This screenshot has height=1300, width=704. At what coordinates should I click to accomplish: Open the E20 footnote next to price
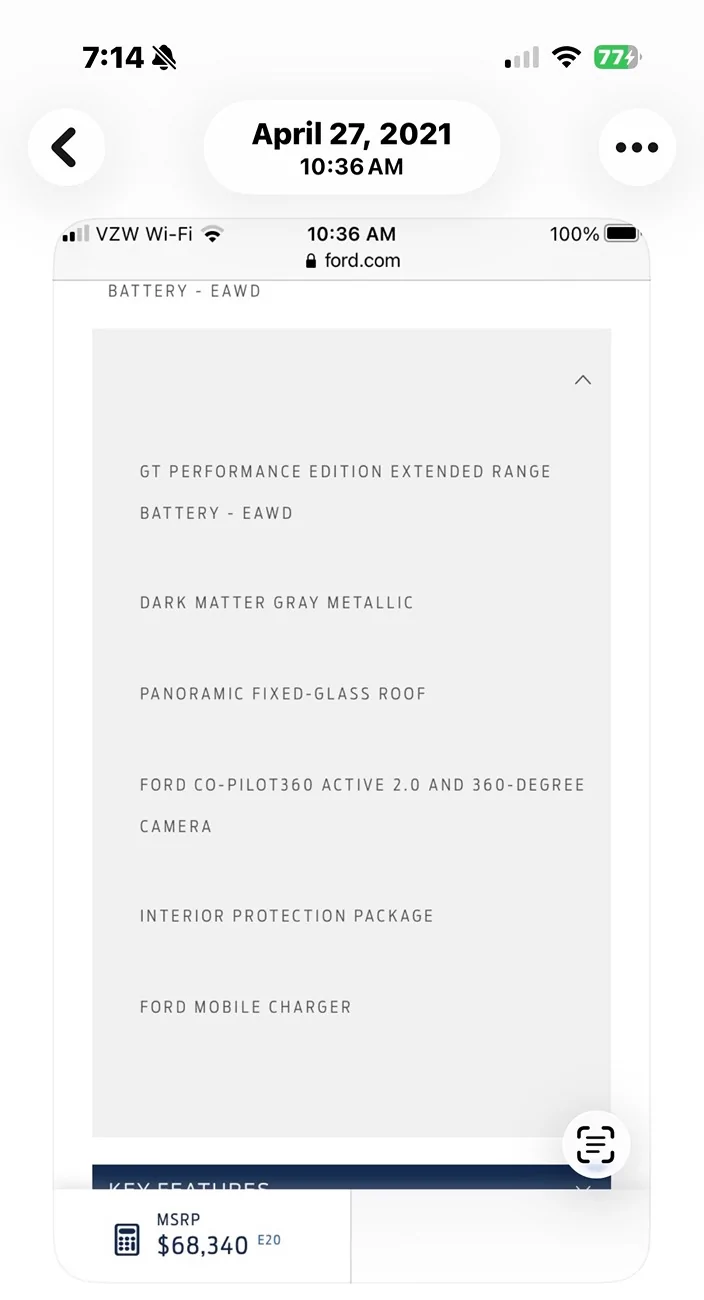(x=269, y=1240)
